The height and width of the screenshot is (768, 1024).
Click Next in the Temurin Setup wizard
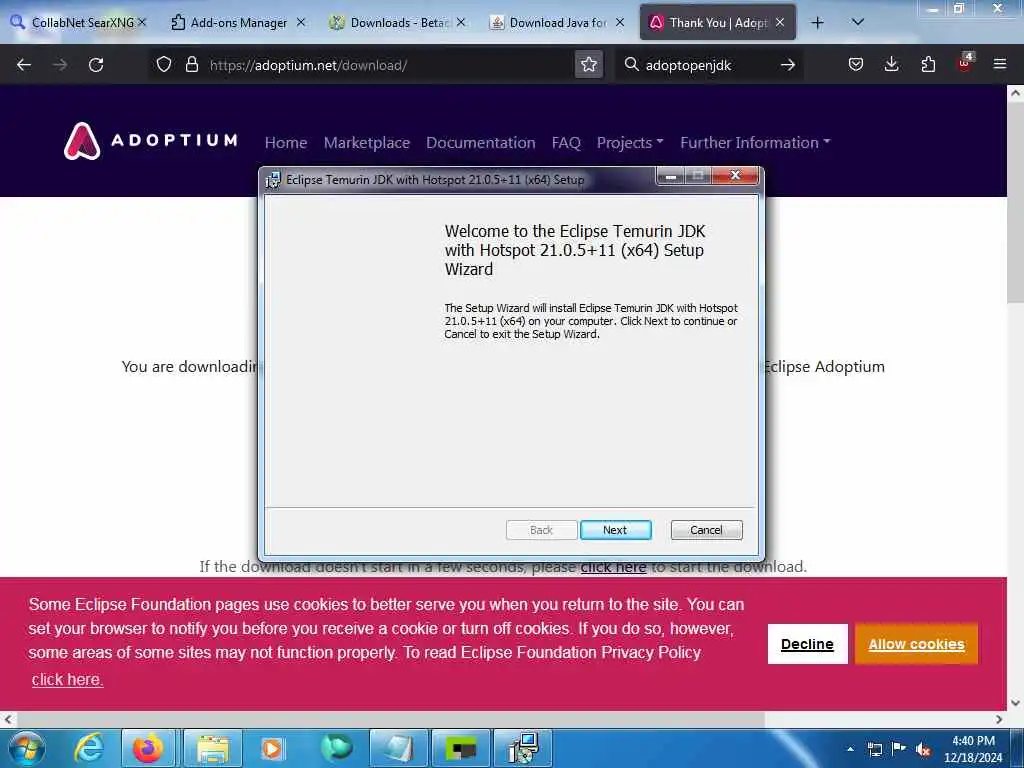(615, 530)
